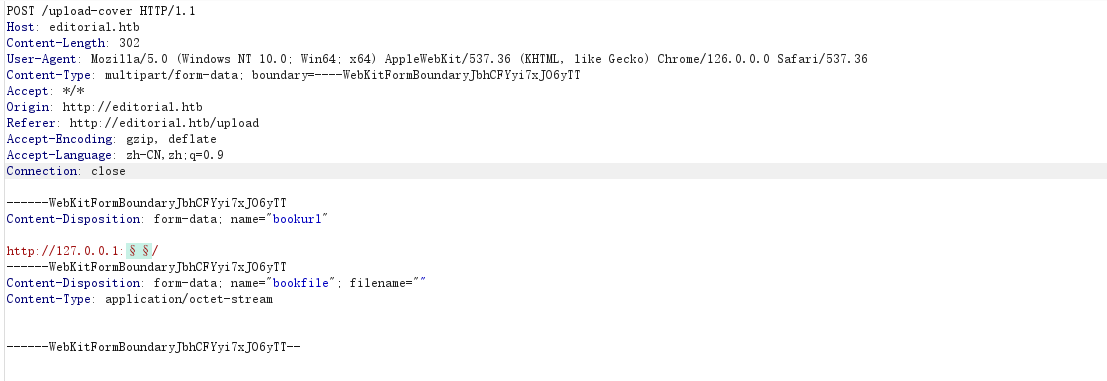This screenshot has height=381, width=1107.
Task: Place cursor in POST /upload-cover request line
Action: [x=100, y=11]
